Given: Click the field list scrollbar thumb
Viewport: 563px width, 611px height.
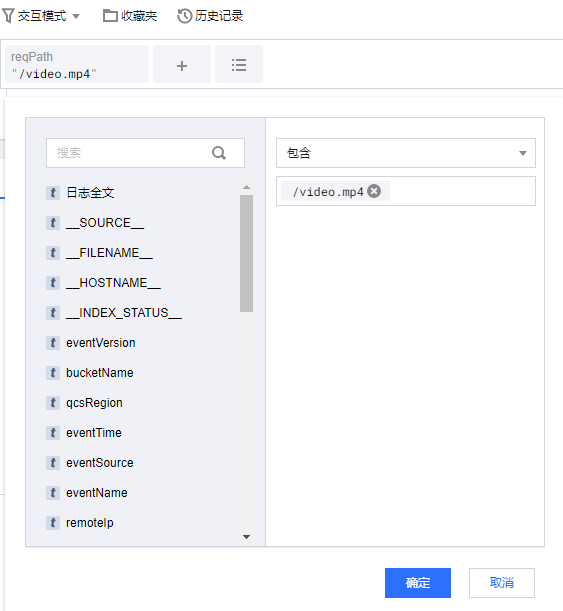Looking at the screenshot, I should pos(246,253).
